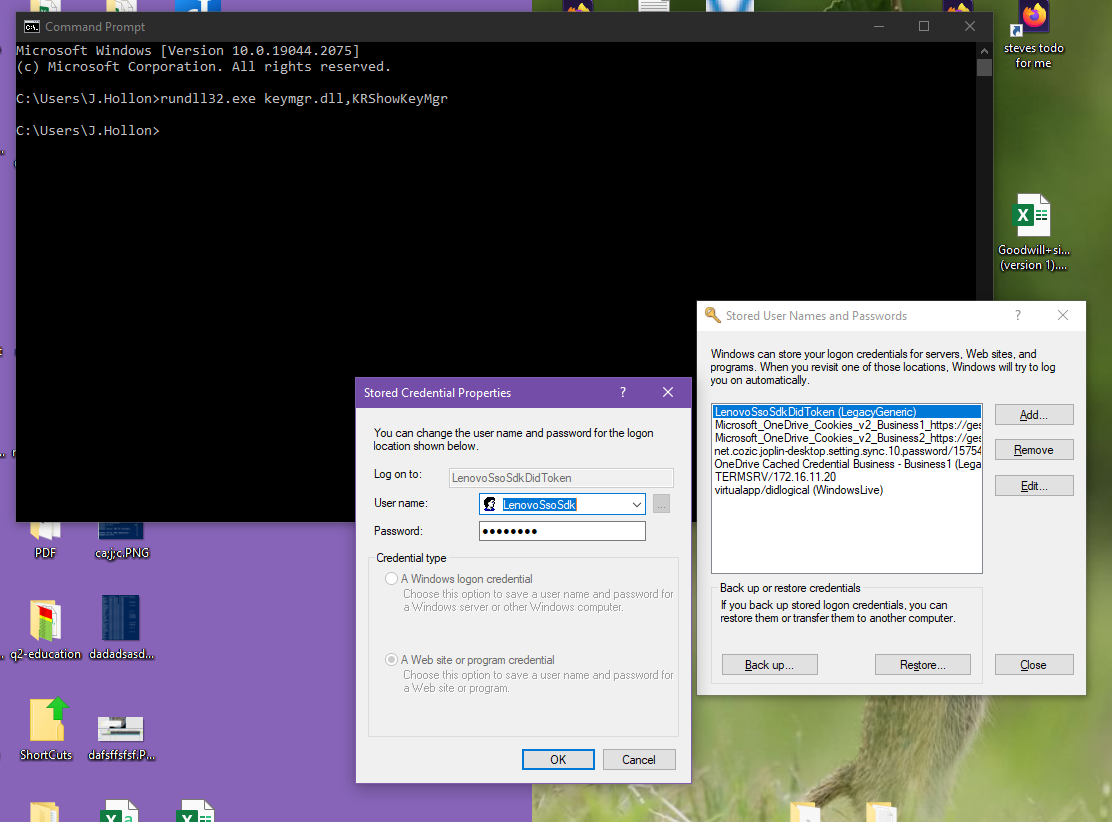Image resolution: width=1112 pixels, height=822 pixels.
Task: Click help icon in Stored User Names dialog
Action: [1018, 315]
